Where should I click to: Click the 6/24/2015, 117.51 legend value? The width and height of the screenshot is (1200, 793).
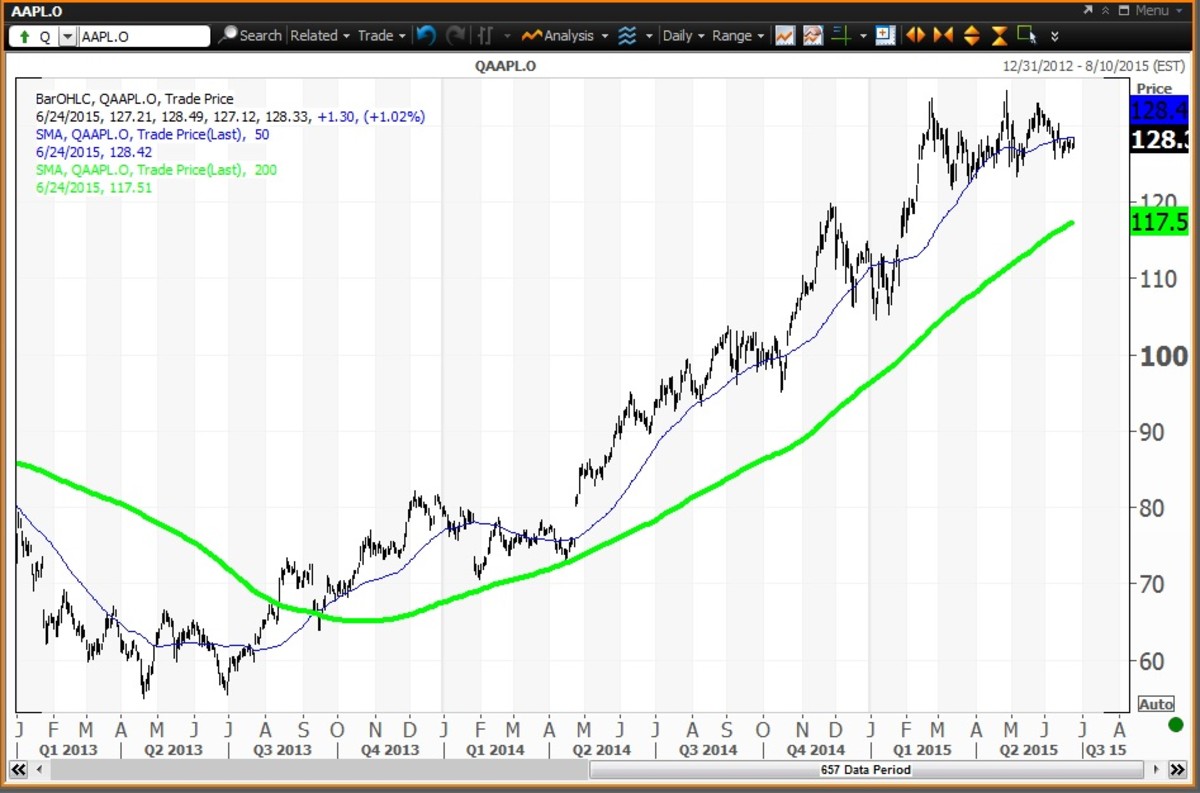(x=93, y=187)
